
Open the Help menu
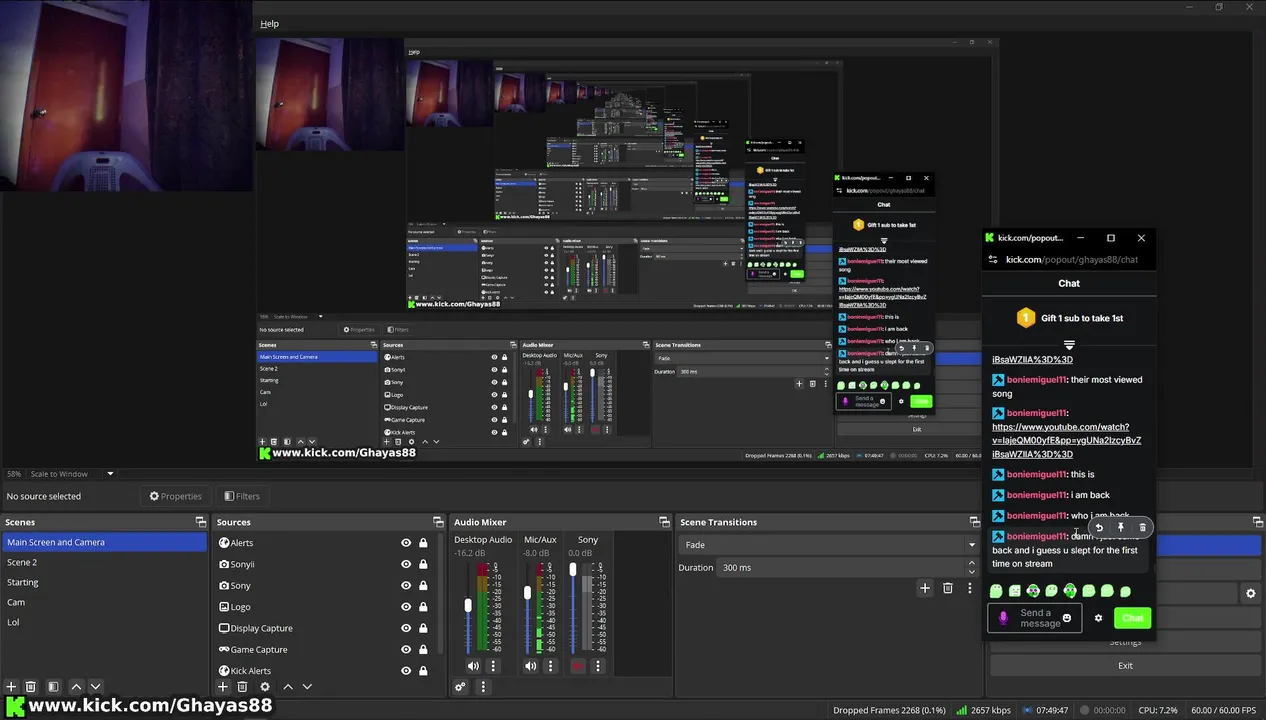[x=269, y=24]
